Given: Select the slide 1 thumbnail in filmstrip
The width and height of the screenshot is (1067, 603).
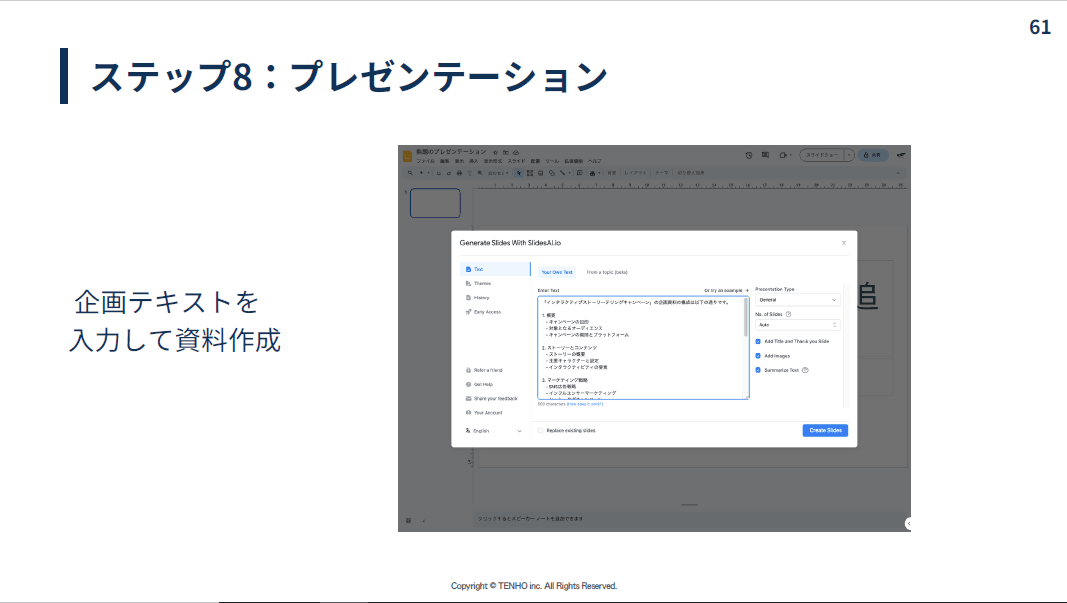Looking at the screenshot, I should coord(436,203).
